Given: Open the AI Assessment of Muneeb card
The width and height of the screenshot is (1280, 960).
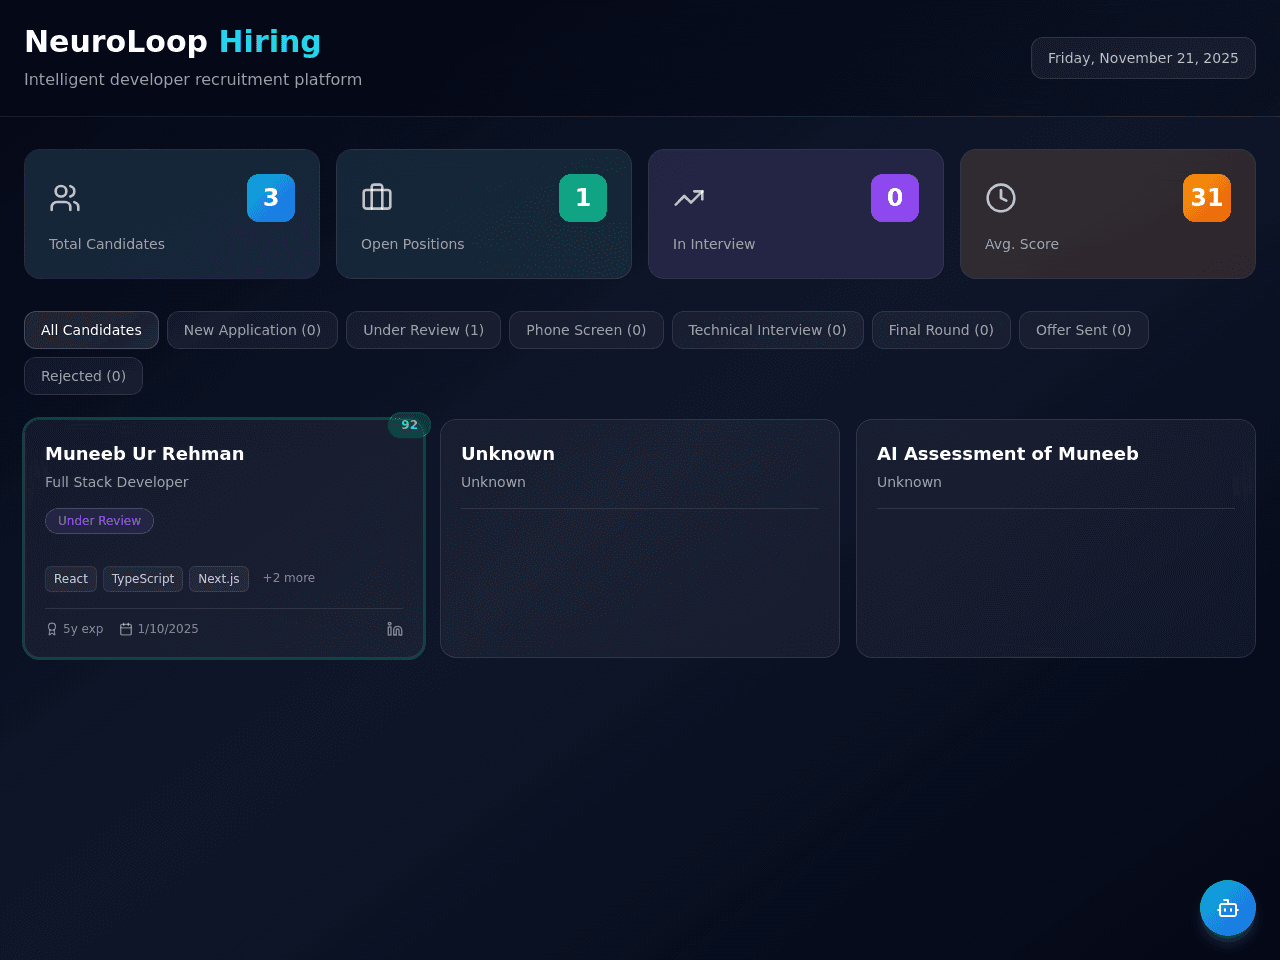Looking at the screenshot, I should [1056, 539].
